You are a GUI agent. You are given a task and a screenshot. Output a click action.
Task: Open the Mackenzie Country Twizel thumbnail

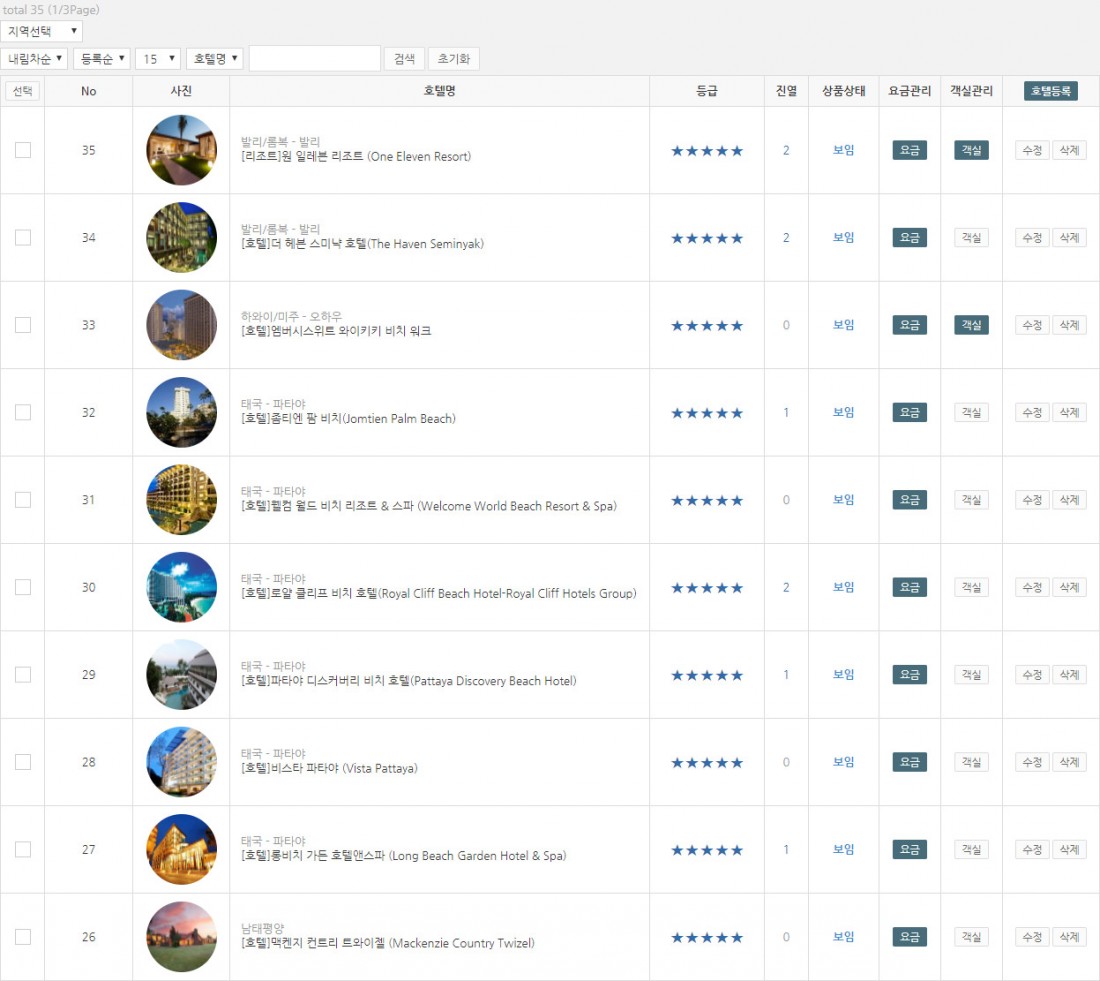click(x=182, y=936)
